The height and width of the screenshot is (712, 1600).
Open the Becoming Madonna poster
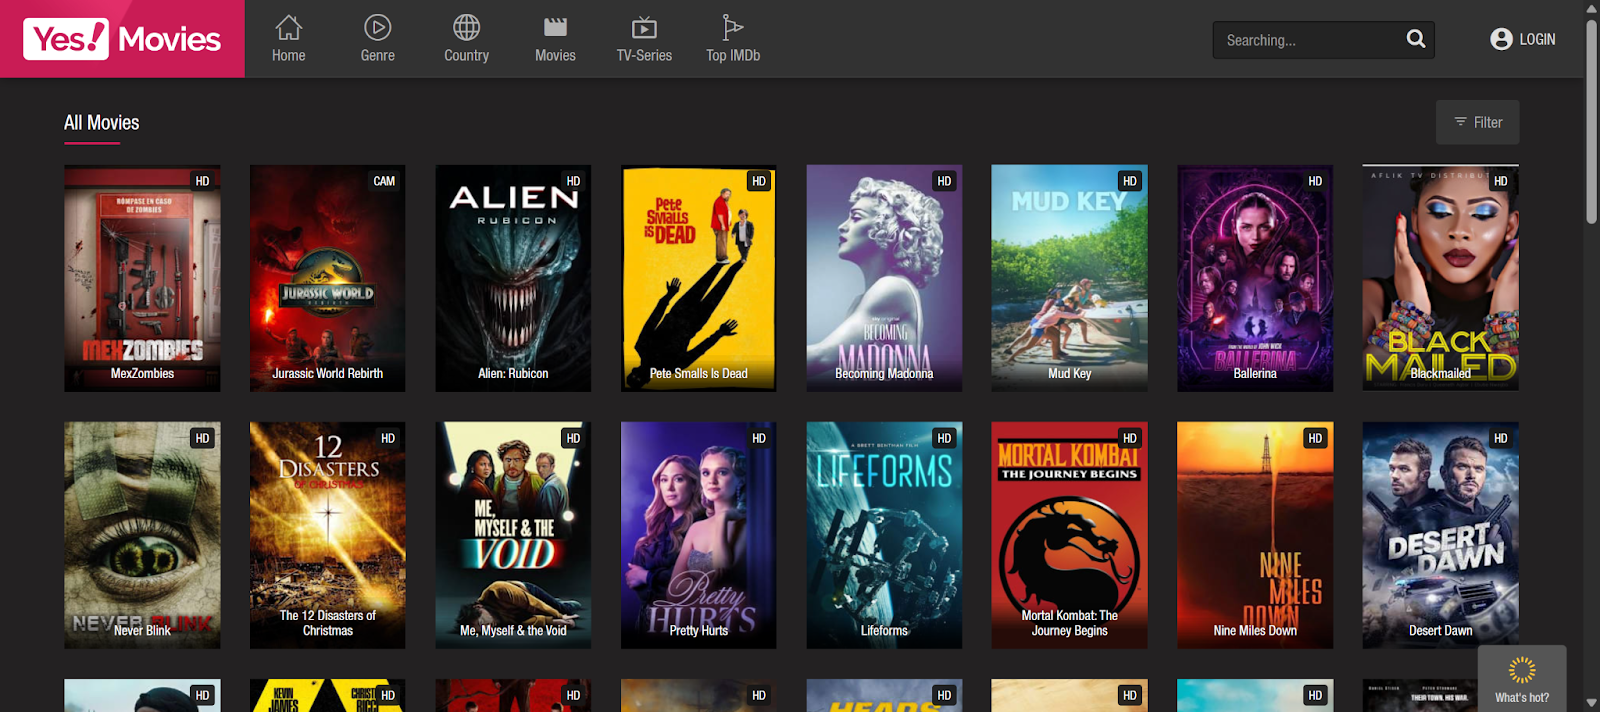coord(884,278)
